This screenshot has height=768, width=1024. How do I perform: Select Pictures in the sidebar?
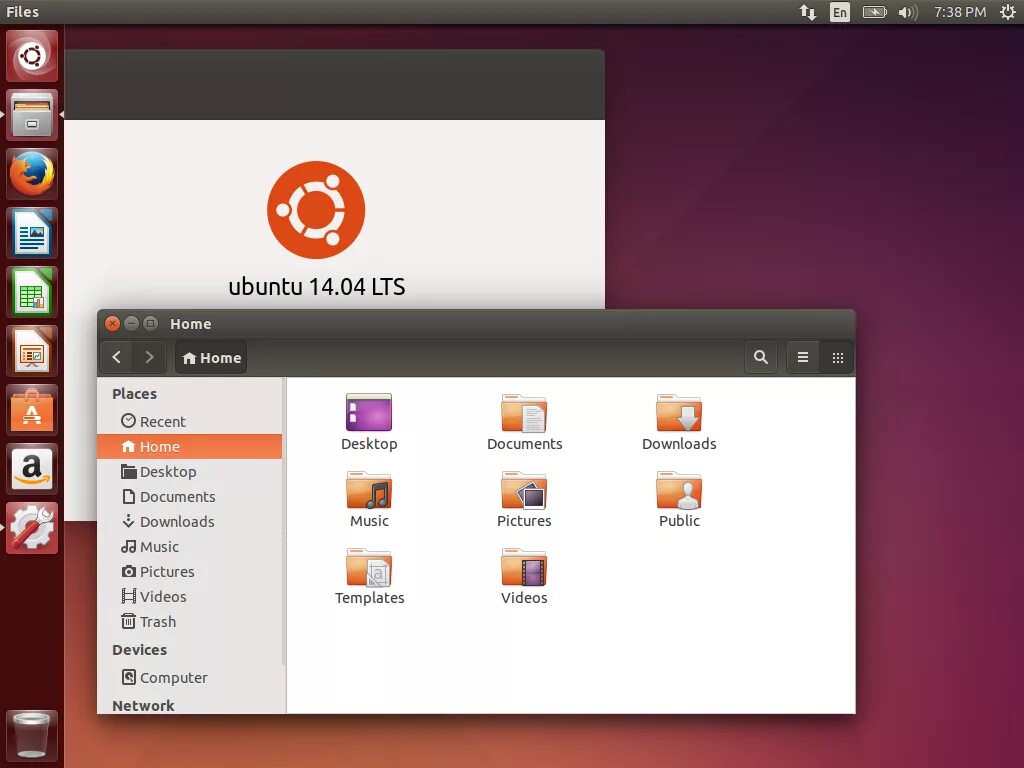(x=189, y=571)
